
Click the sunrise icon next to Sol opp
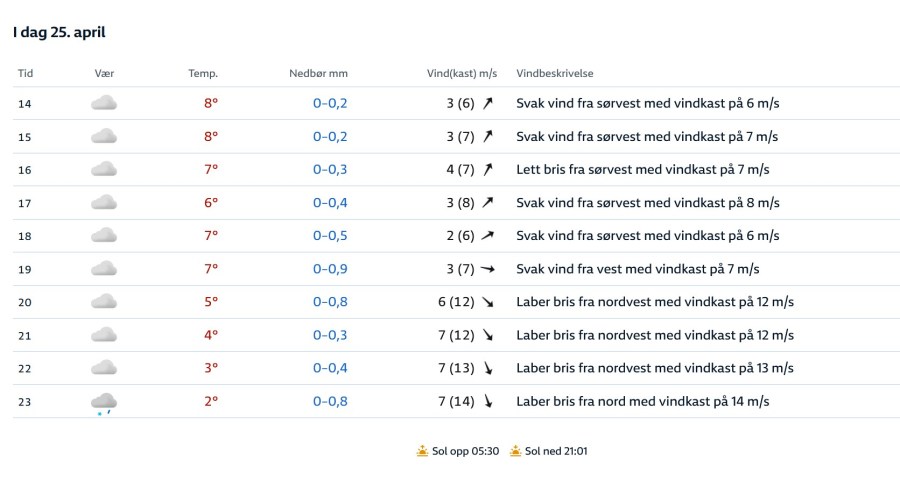(422, 451)
